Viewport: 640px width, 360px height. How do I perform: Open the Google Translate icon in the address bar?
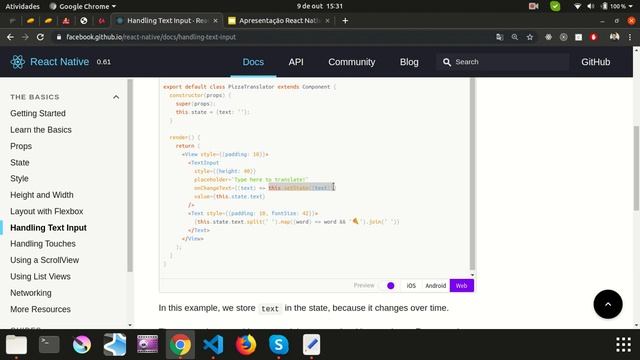coord(500,37)
